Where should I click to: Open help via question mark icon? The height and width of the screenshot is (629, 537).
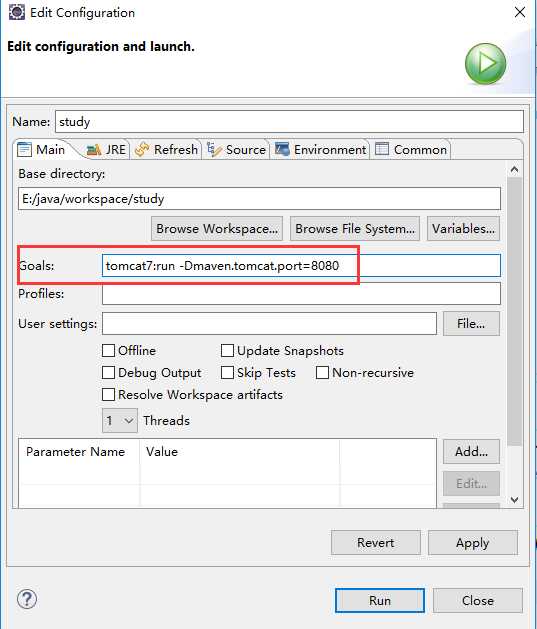[x=27, y=599]
